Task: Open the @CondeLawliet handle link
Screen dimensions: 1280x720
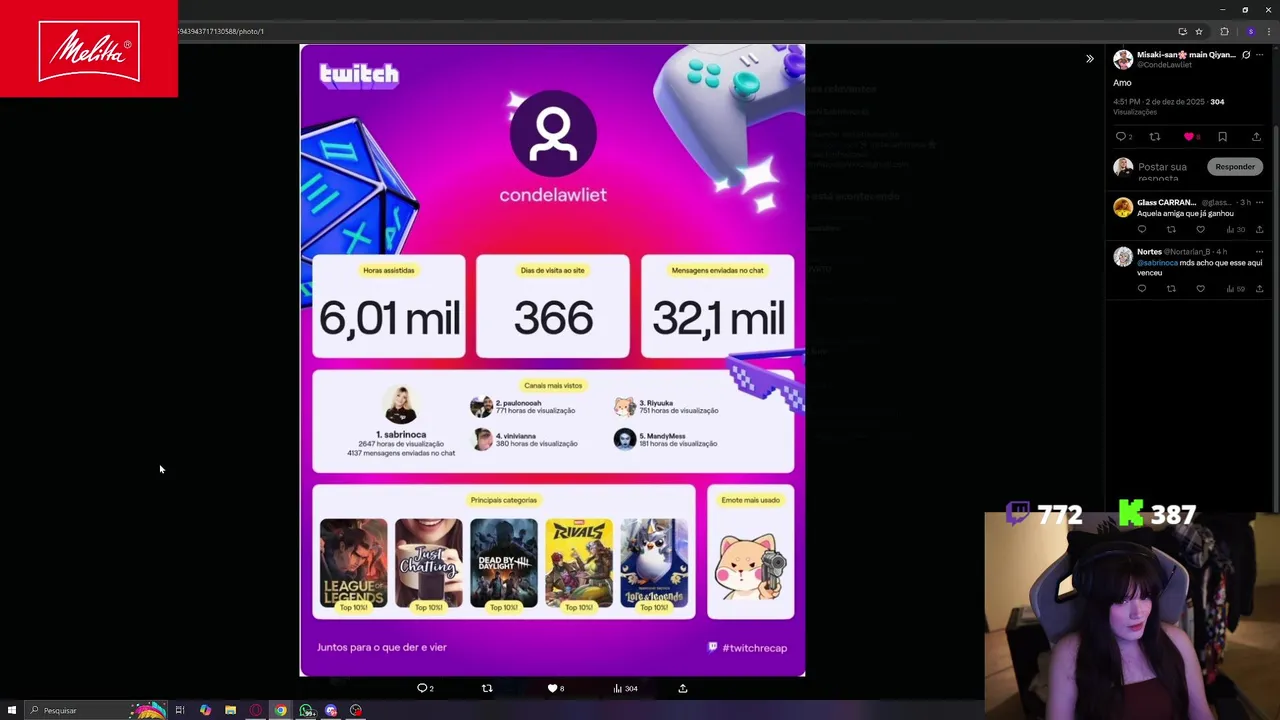Action: pos(1165,65)
